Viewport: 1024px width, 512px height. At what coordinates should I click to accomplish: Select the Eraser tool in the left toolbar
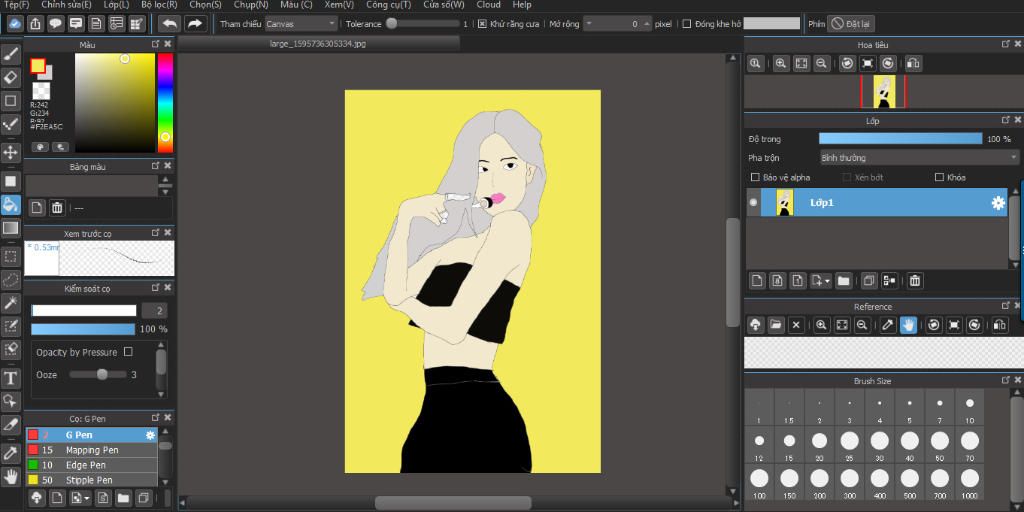pos(11,78)
